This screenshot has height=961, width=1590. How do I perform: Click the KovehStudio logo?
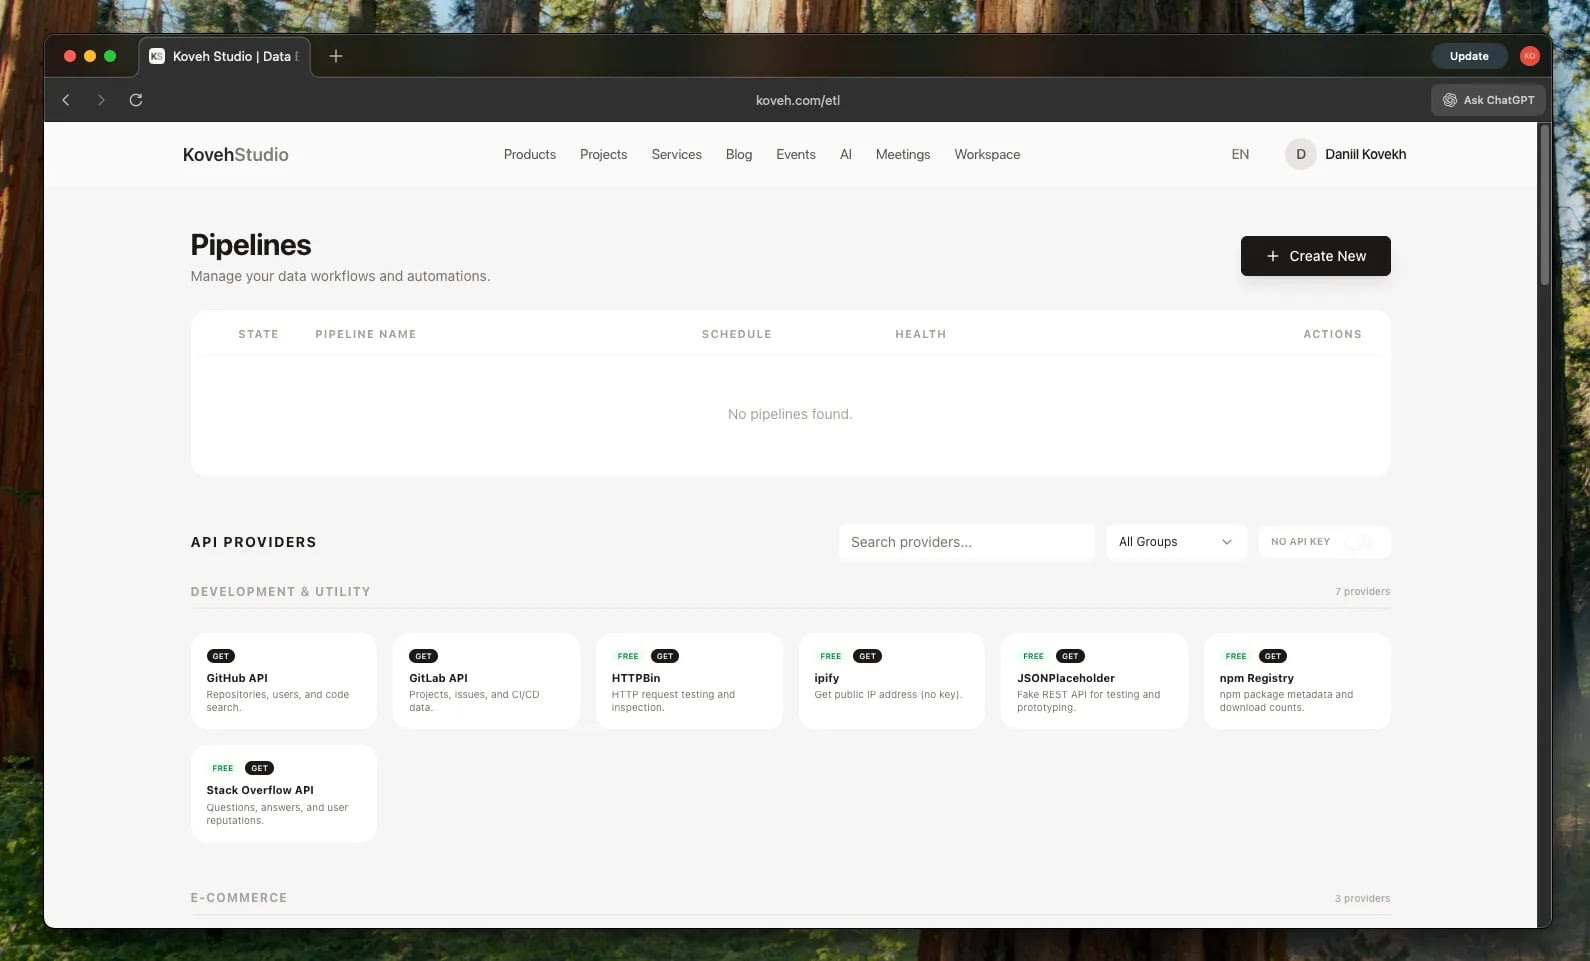click(x=235, y=155)
